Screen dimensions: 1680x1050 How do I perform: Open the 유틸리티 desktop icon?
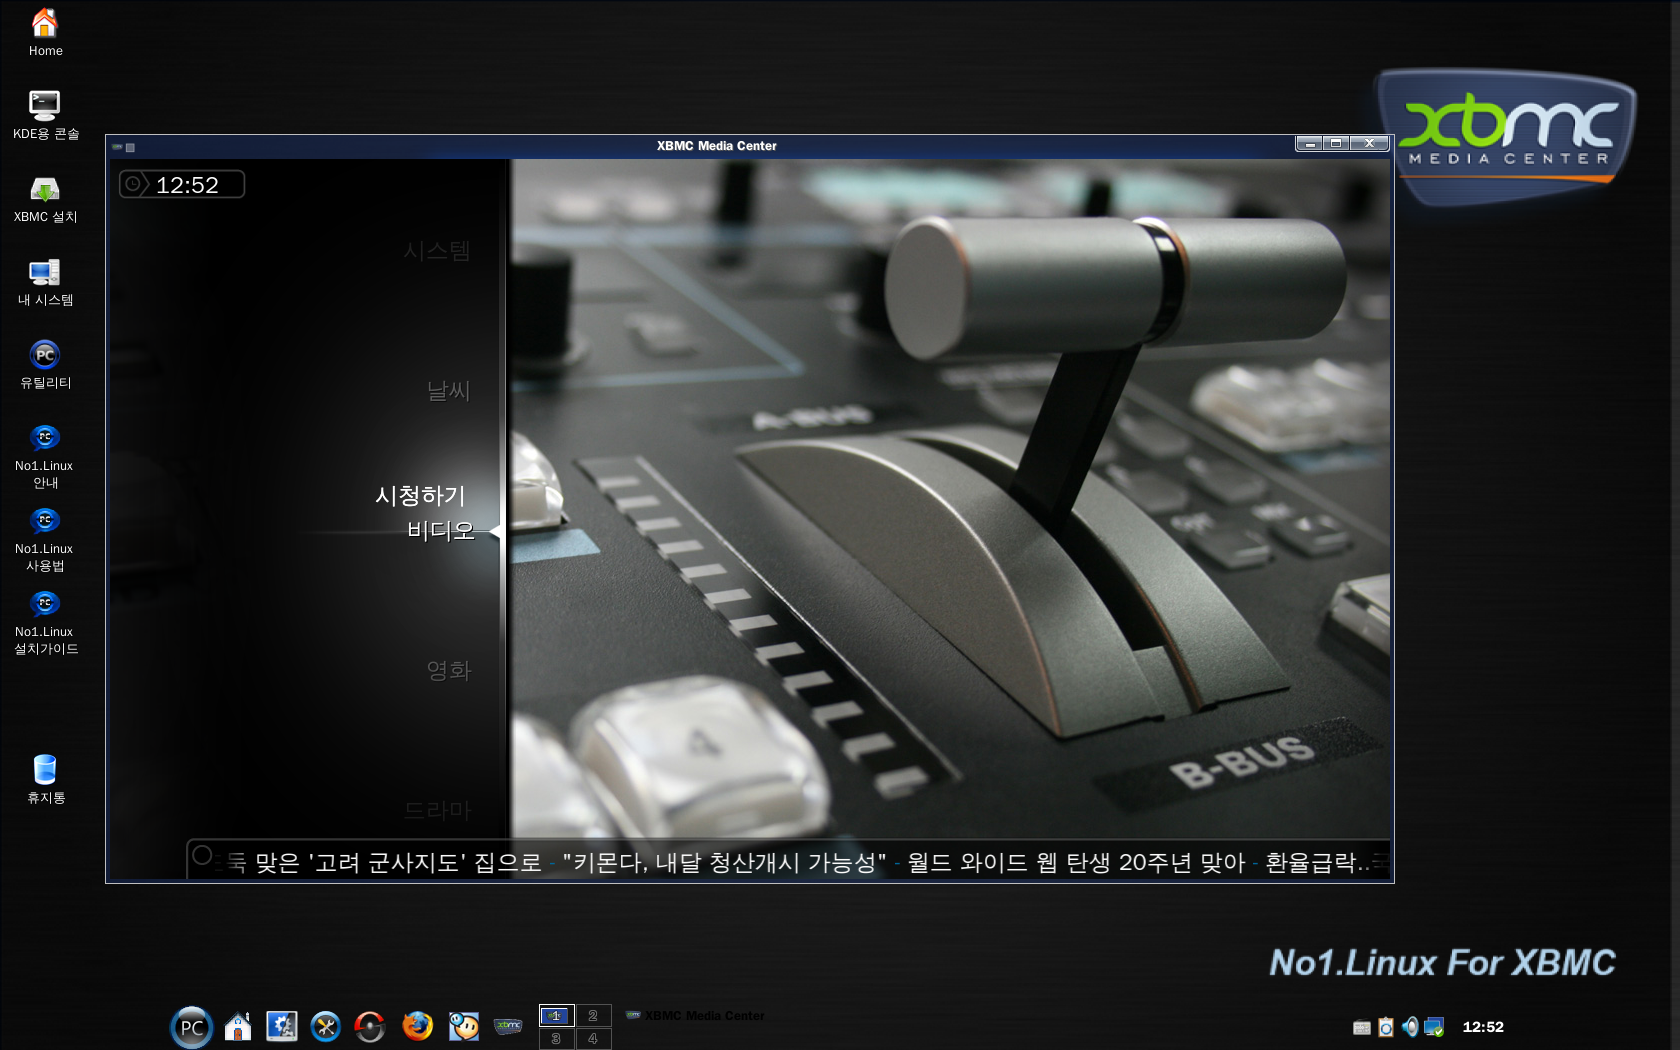tap(45, 364)
